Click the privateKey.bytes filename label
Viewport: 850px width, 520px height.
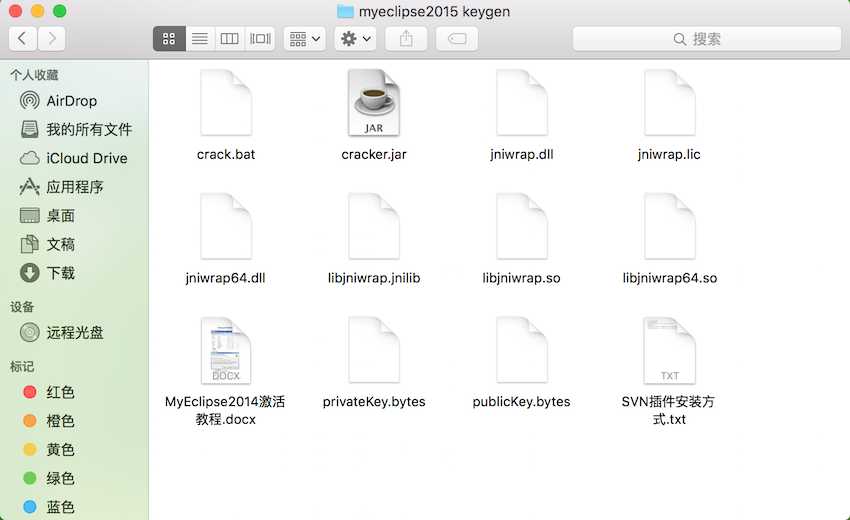point(374,402)
